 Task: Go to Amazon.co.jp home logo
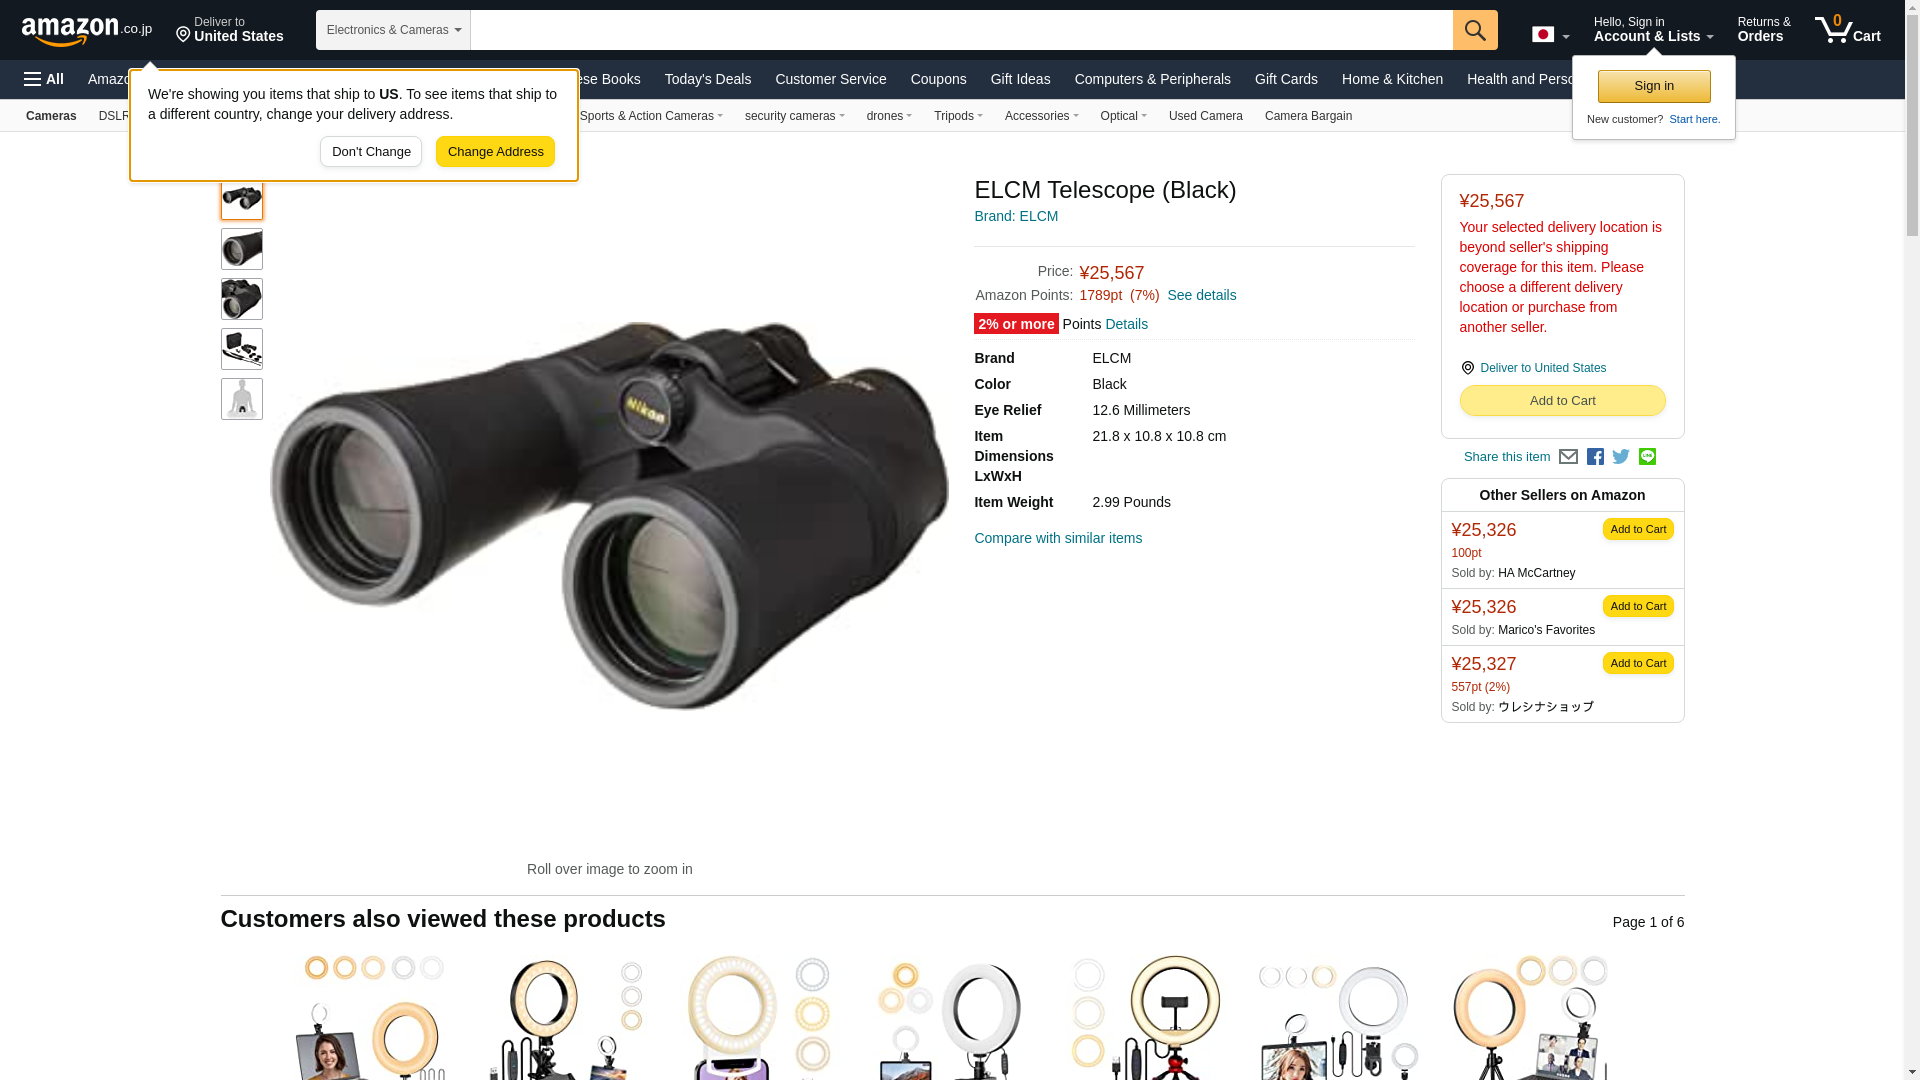pyautogui.click(x=87, y=30)
